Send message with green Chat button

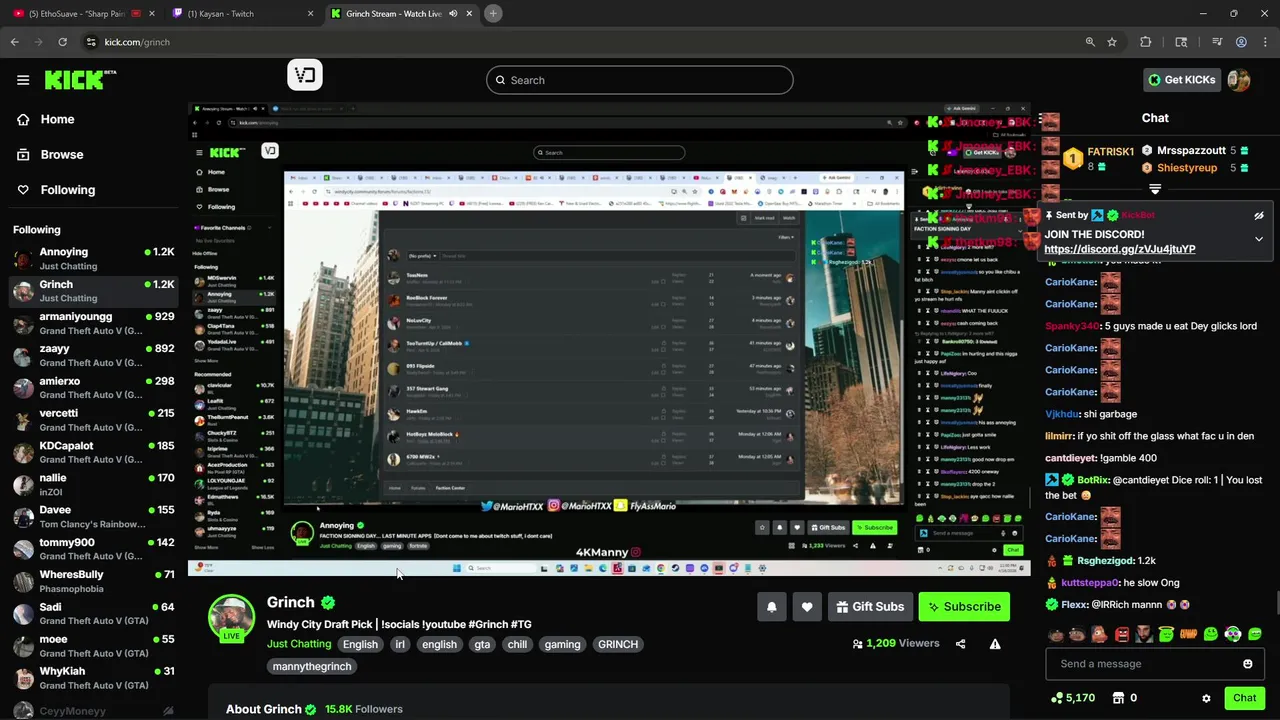click(x=1244, y=698)
